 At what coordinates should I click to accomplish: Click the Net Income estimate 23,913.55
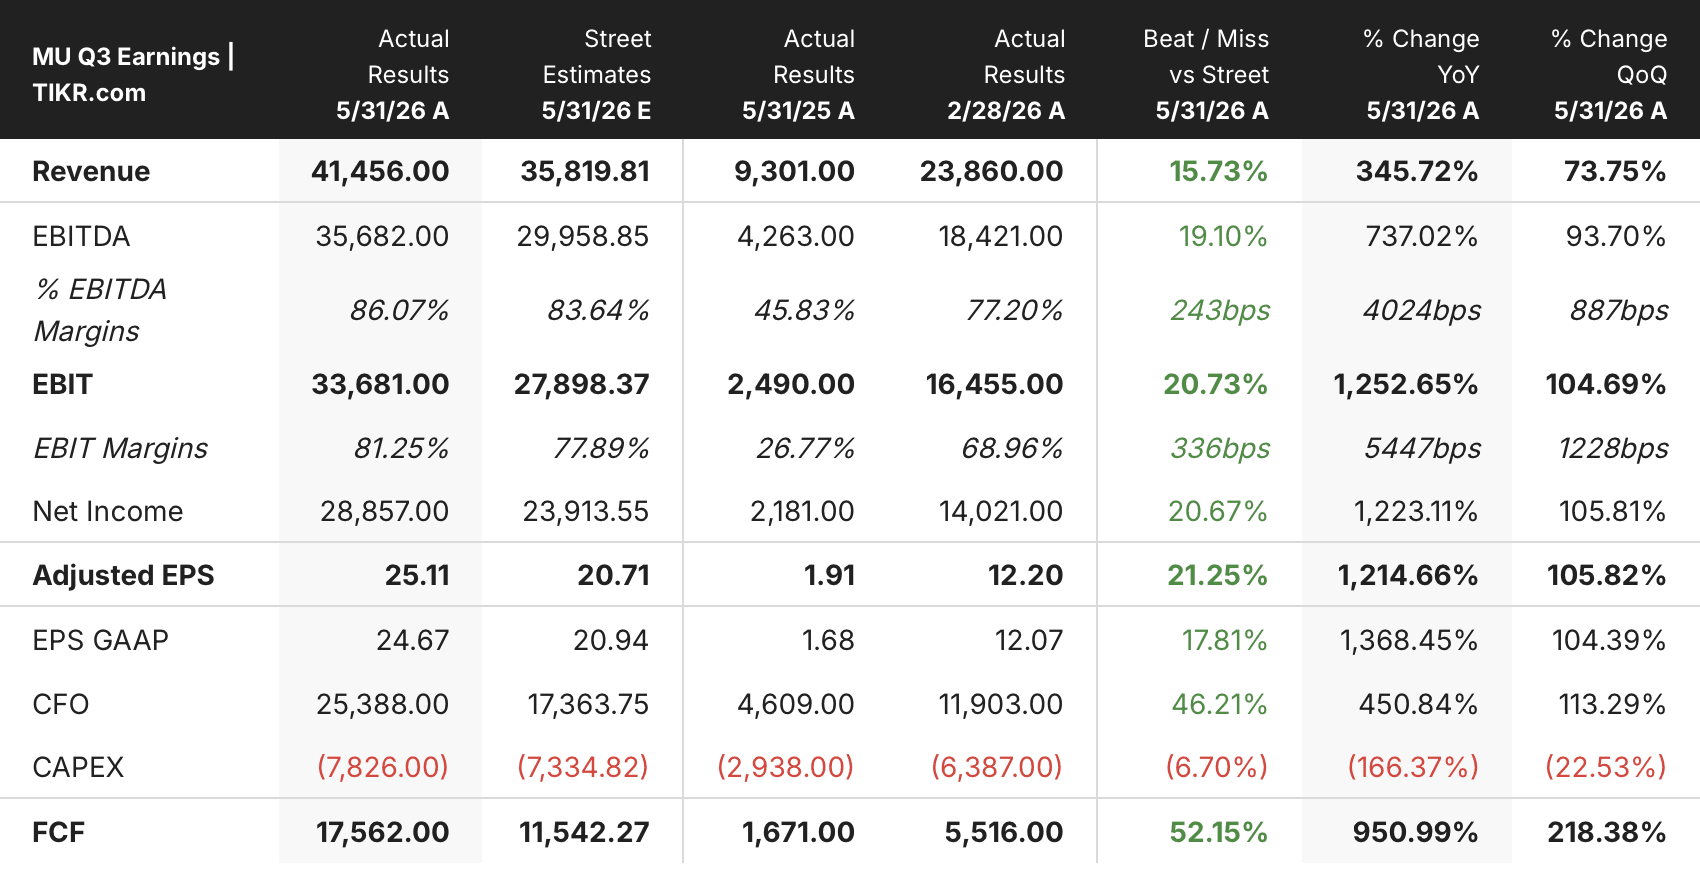click(x=586, y=511)
